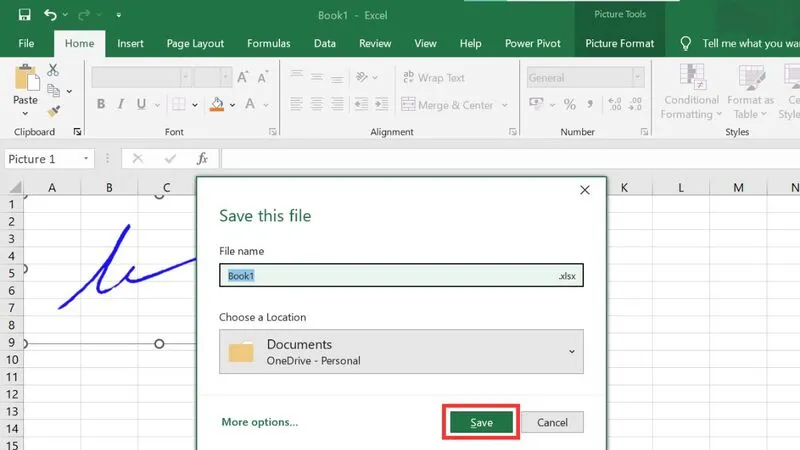Viewport: 800px width, 450px height.
Task: Click the Select All corner triangle
Action: pos(15,187)
